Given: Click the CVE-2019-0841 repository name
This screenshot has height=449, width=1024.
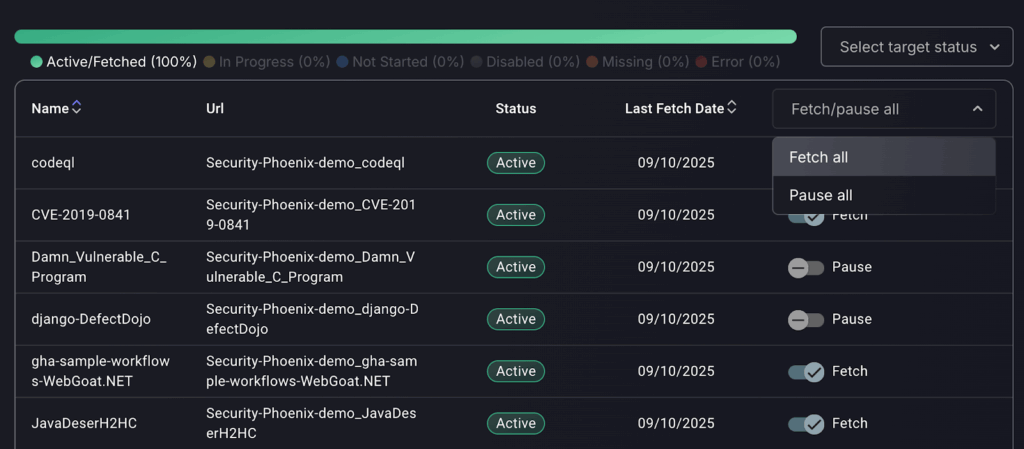Looking at the screenshot, I should pos(81,215).
